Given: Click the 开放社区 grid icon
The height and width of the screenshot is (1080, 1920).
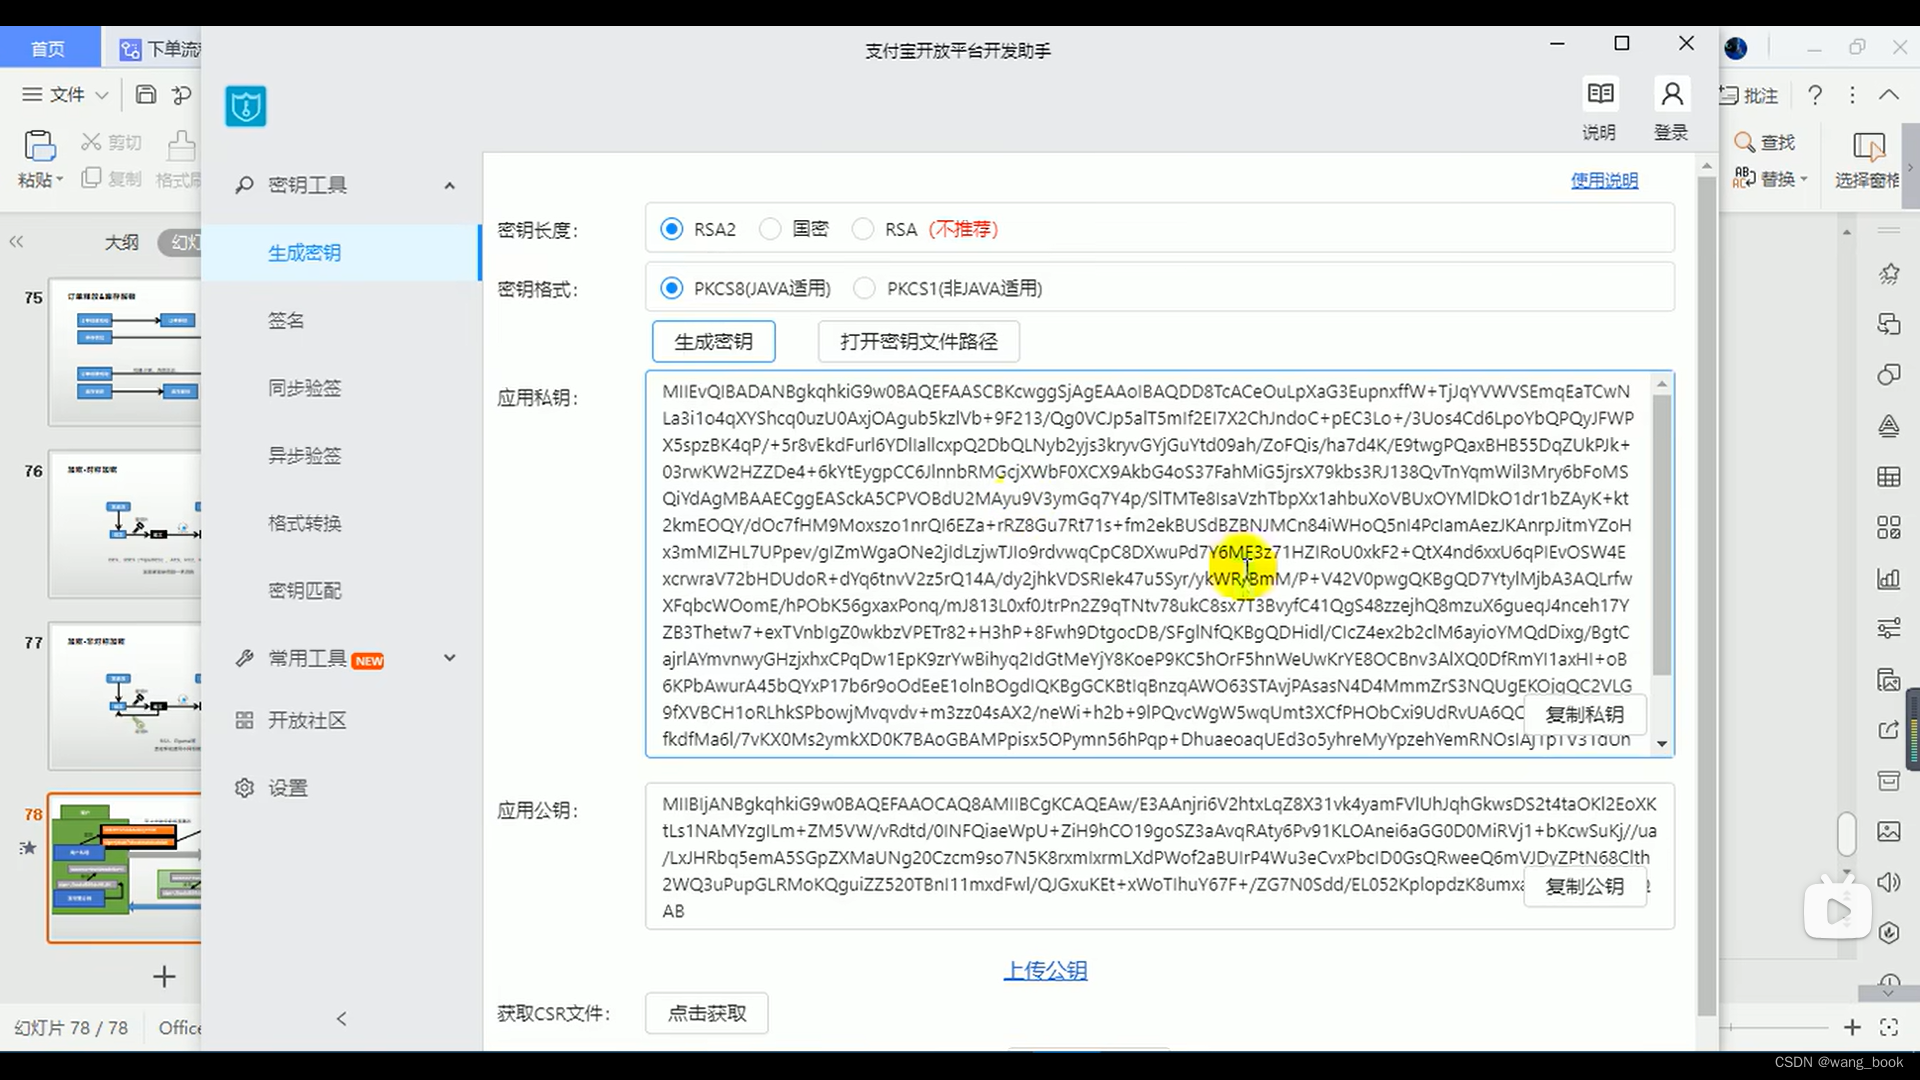Looking at the screenshot, I should pos(244,720).
